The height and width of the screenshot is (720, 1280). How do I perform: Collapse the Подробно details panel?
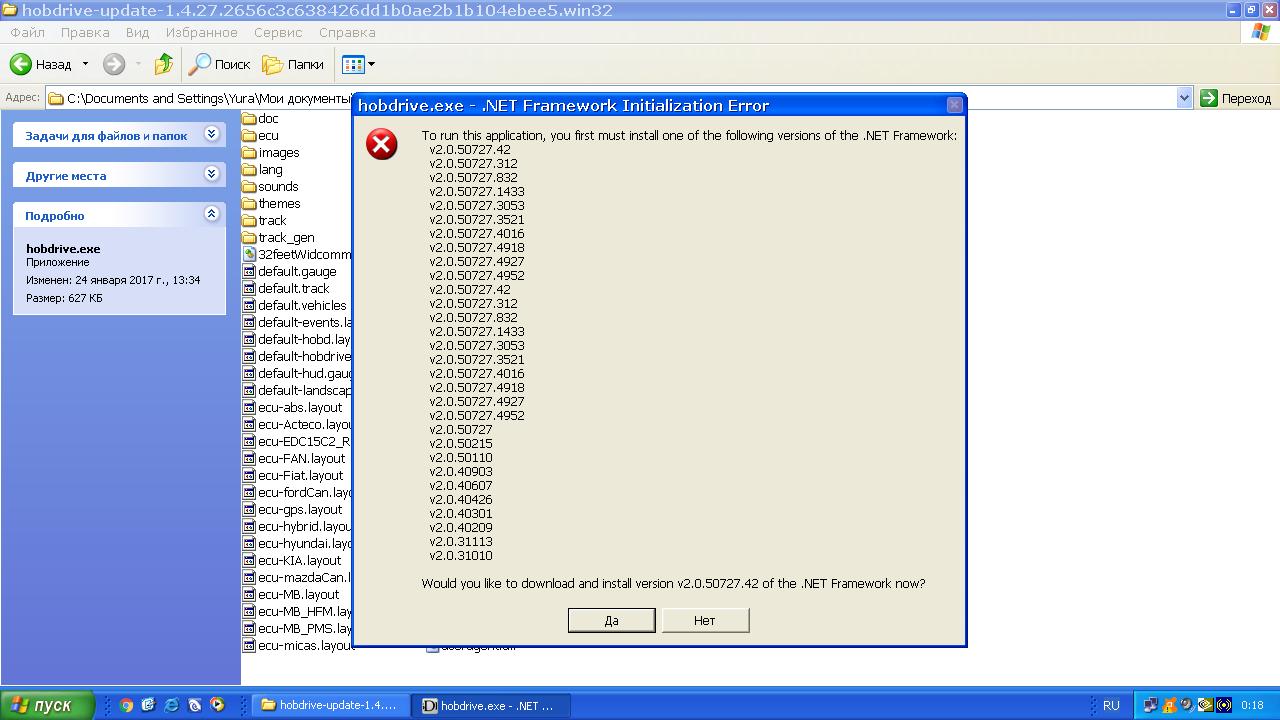[x=211, y=214]
